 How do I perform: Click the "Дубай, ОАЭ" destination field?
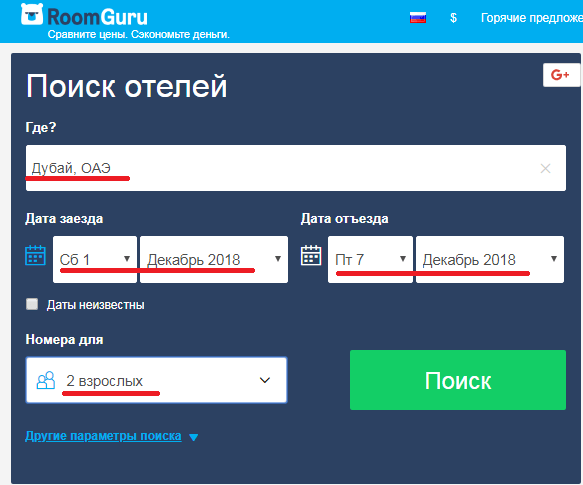coord(296,168)
